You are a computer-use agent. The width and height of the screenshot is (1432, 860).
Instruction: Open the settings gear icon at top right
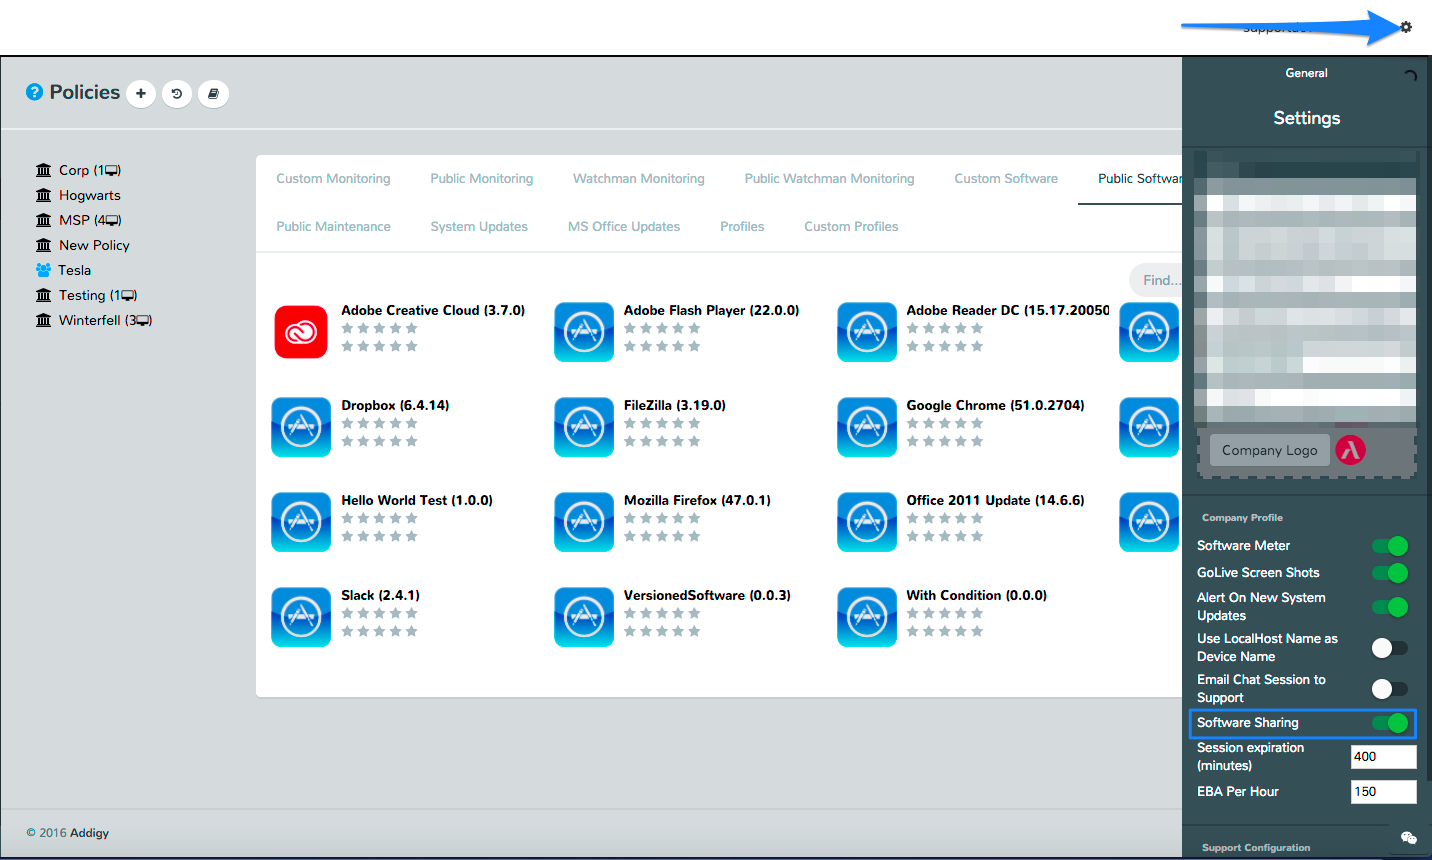pos(1406,27)
